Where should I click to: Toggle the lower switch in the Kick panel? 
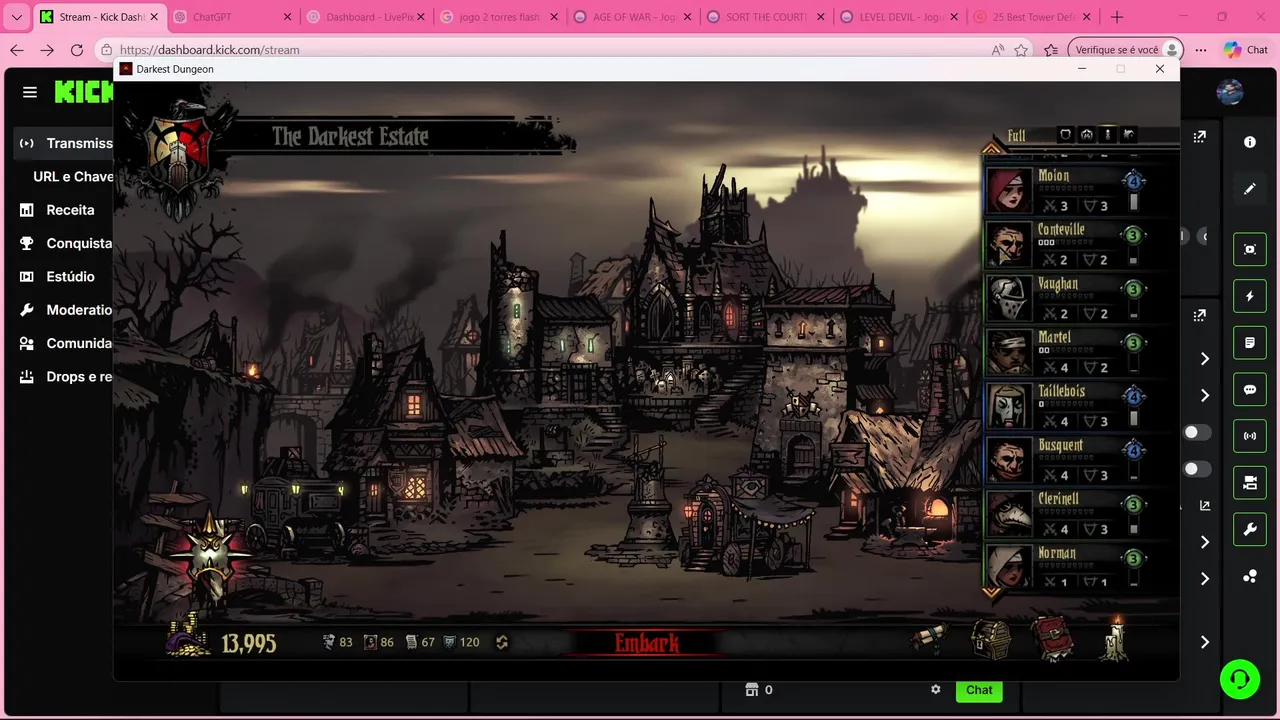1197,469
